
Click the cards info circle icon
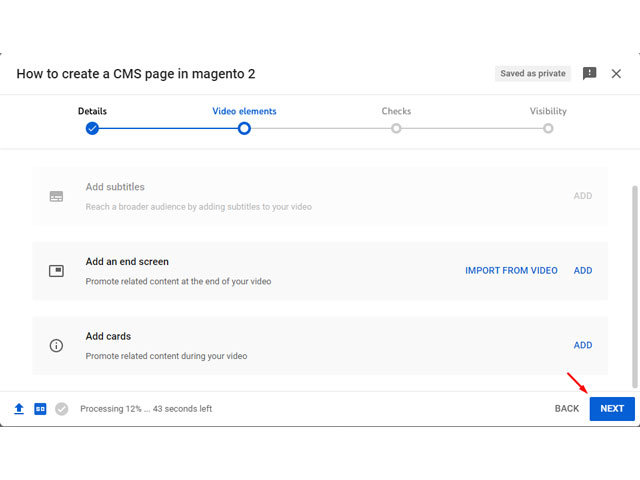[x=56, y=346]
